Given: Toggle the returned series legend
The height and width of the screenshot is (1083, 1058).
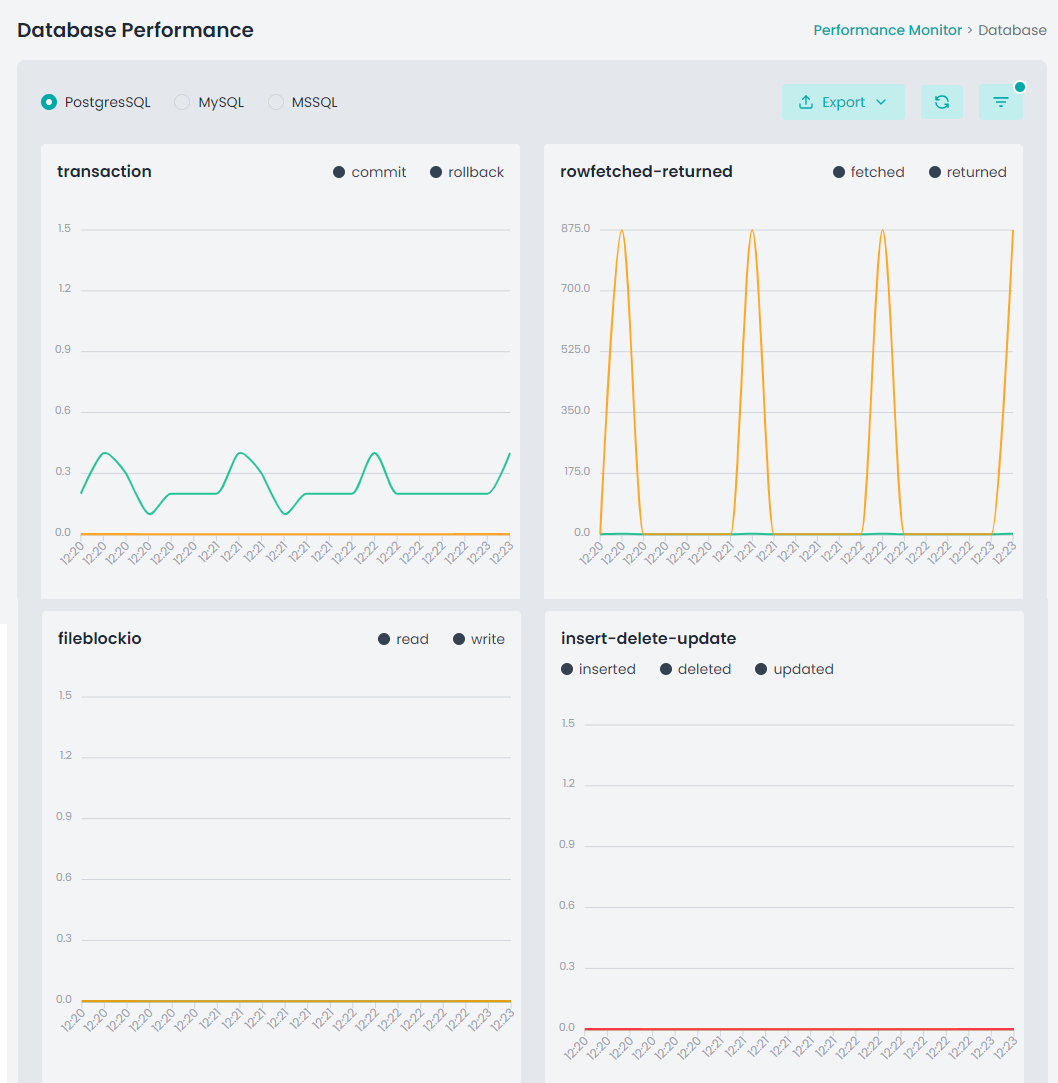Looking at the screenshot, I should pos(968,172).
